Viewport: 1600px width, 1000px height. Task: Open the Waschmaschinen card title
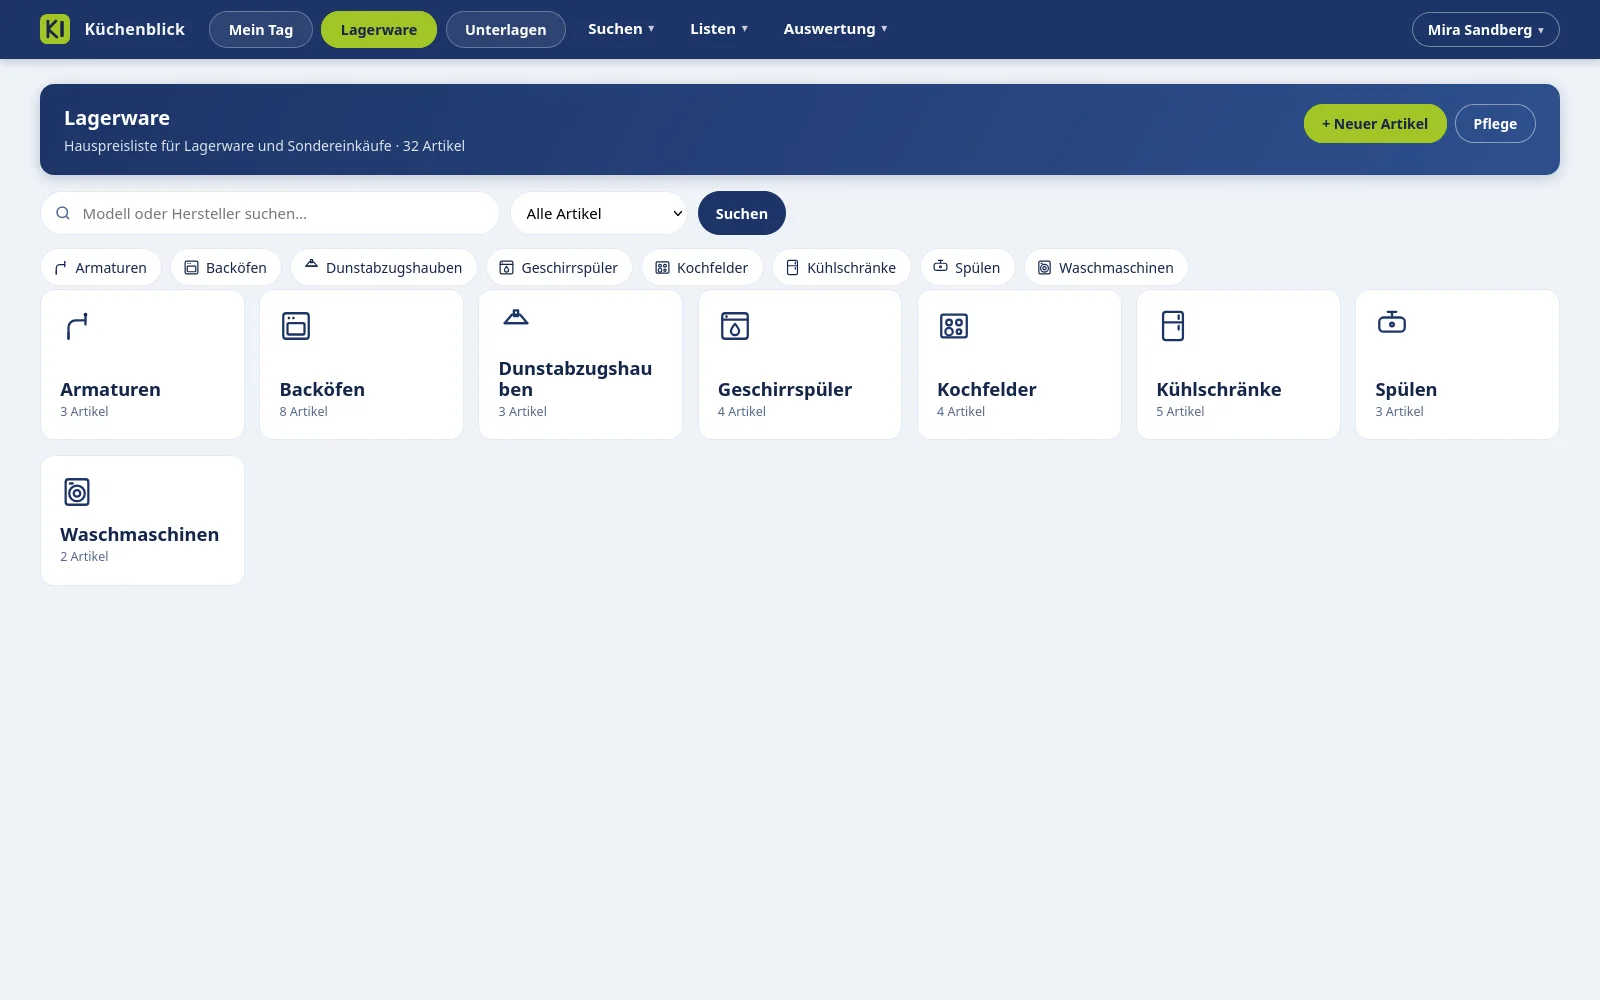[139, 535]
